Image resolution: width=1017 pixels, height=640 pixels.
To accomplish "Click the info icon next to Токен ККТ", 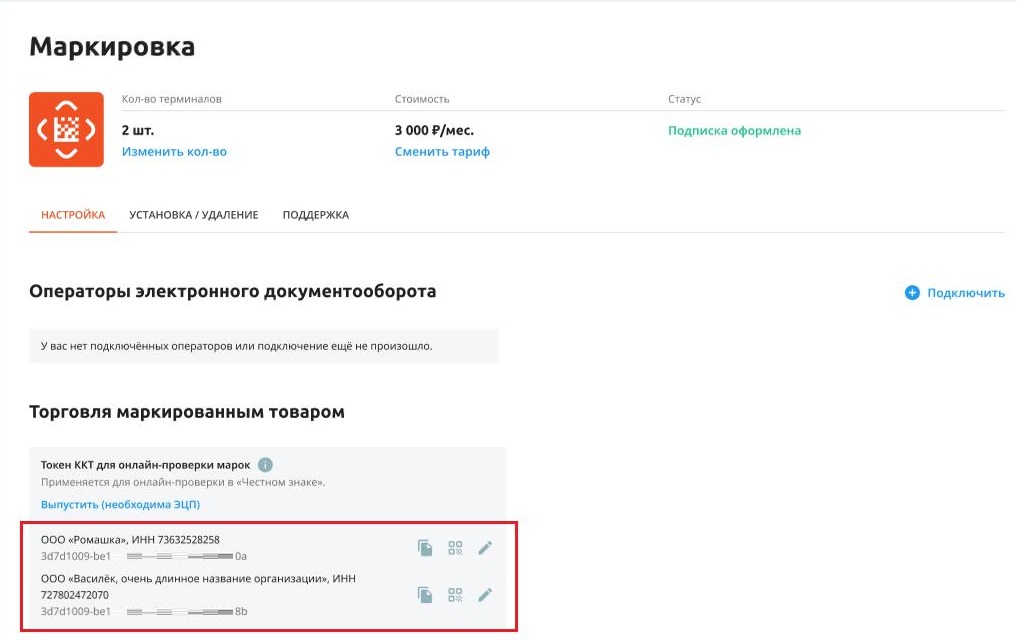I will point(265,465).
